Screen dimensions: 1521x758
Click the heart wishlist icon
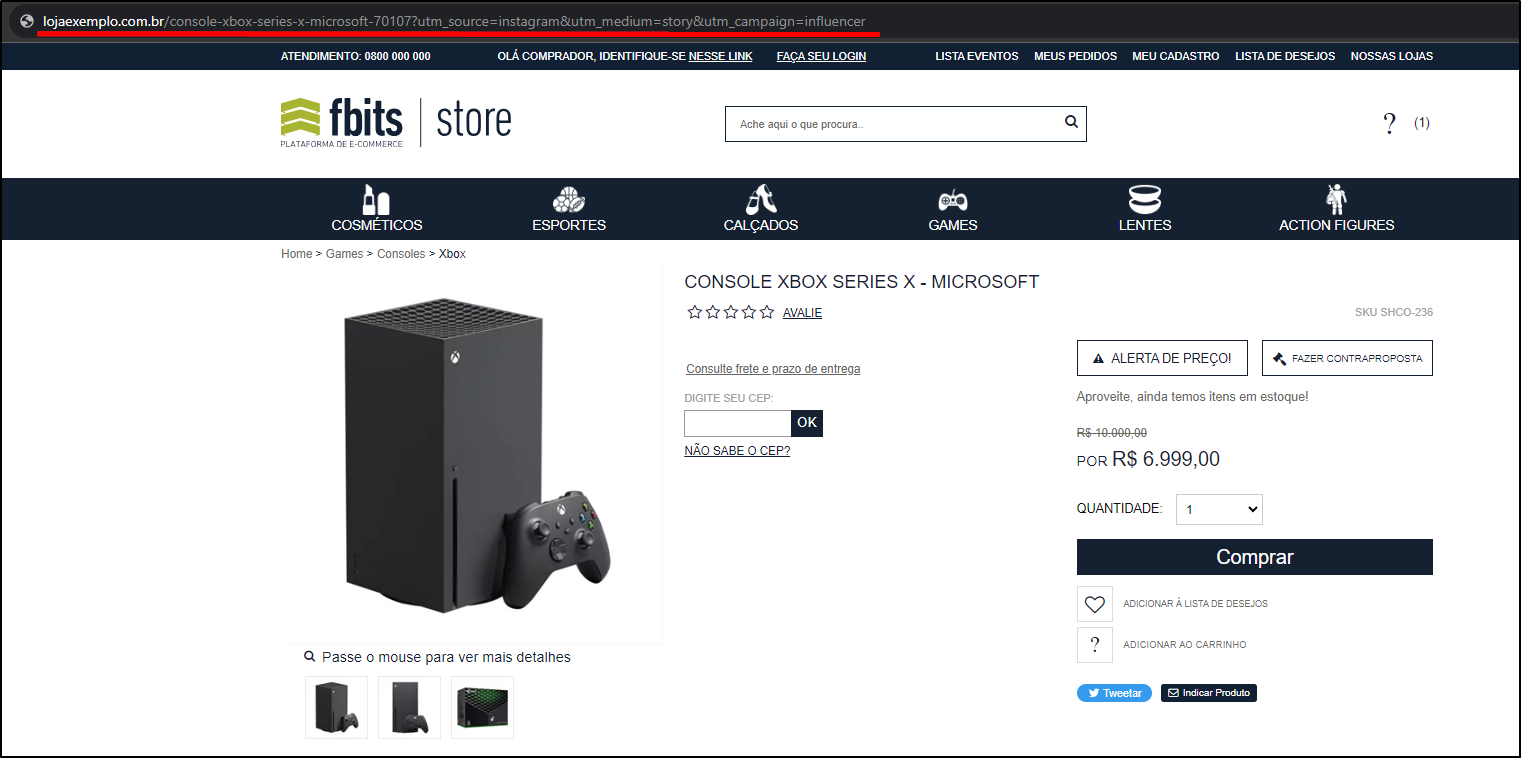tap(1095, 604)
